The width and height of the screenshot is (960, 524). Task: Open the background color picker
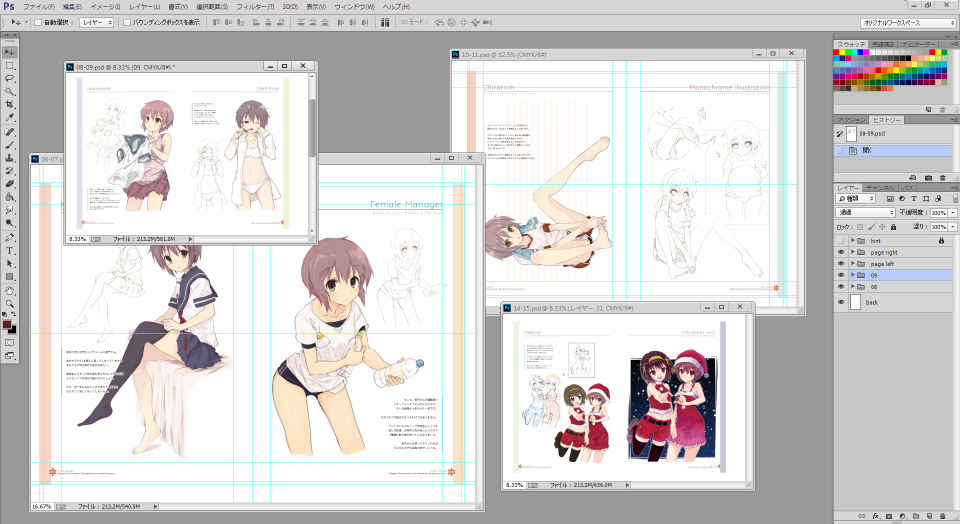[13, 330]
